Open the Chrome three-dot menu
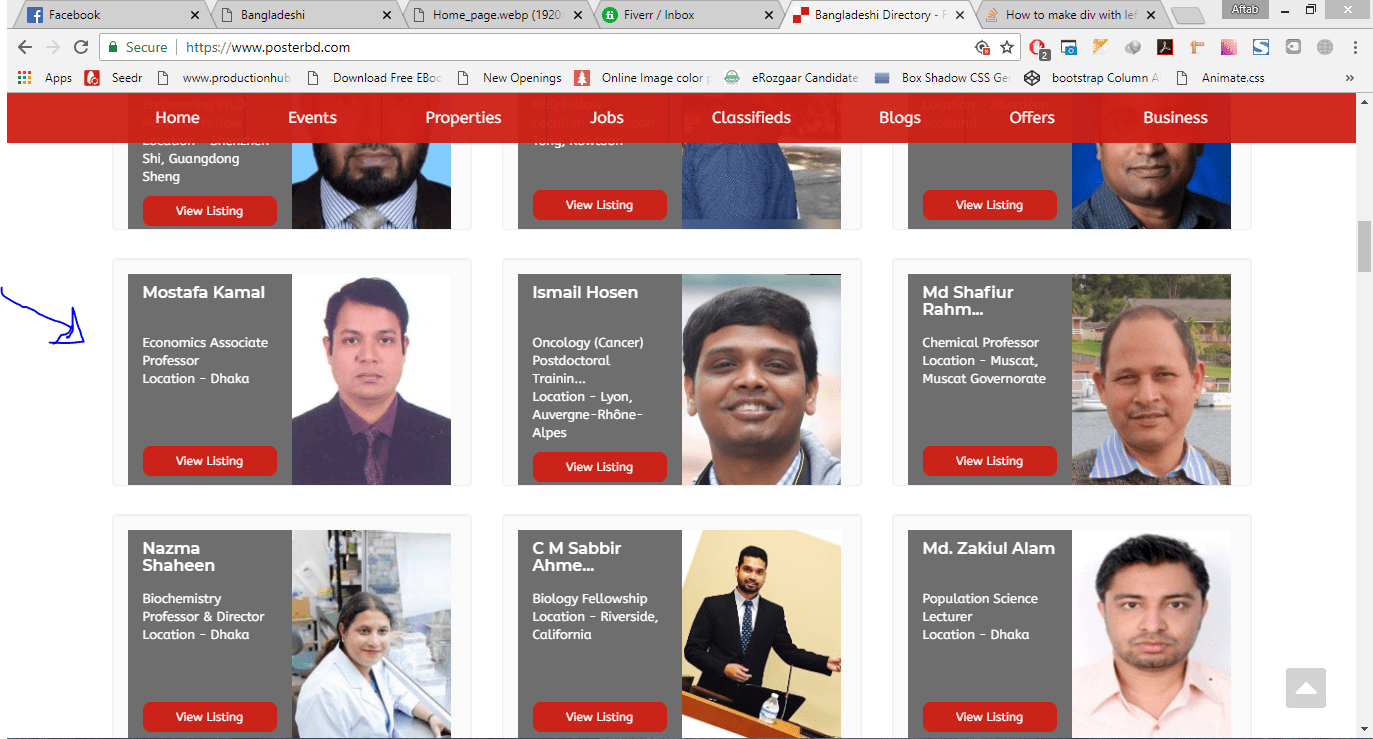 (1355, 47)
